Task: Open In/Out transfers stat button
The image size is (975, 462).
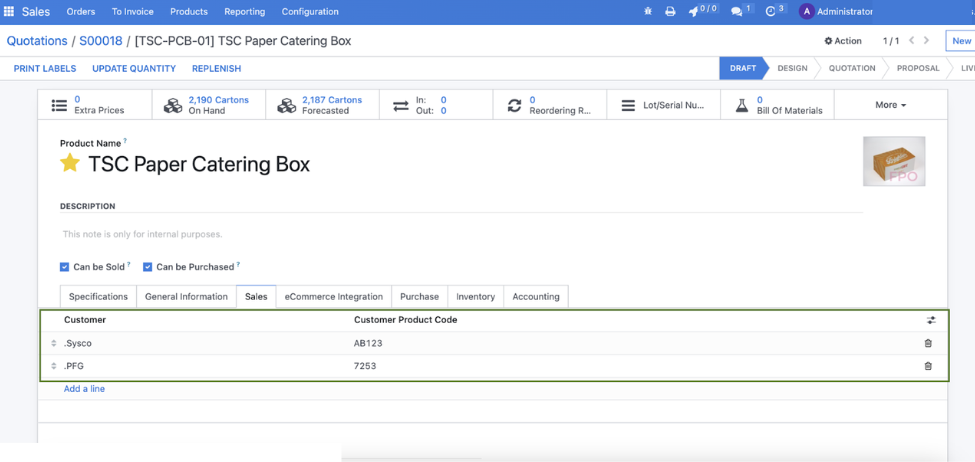Action: tap(436, 104)
